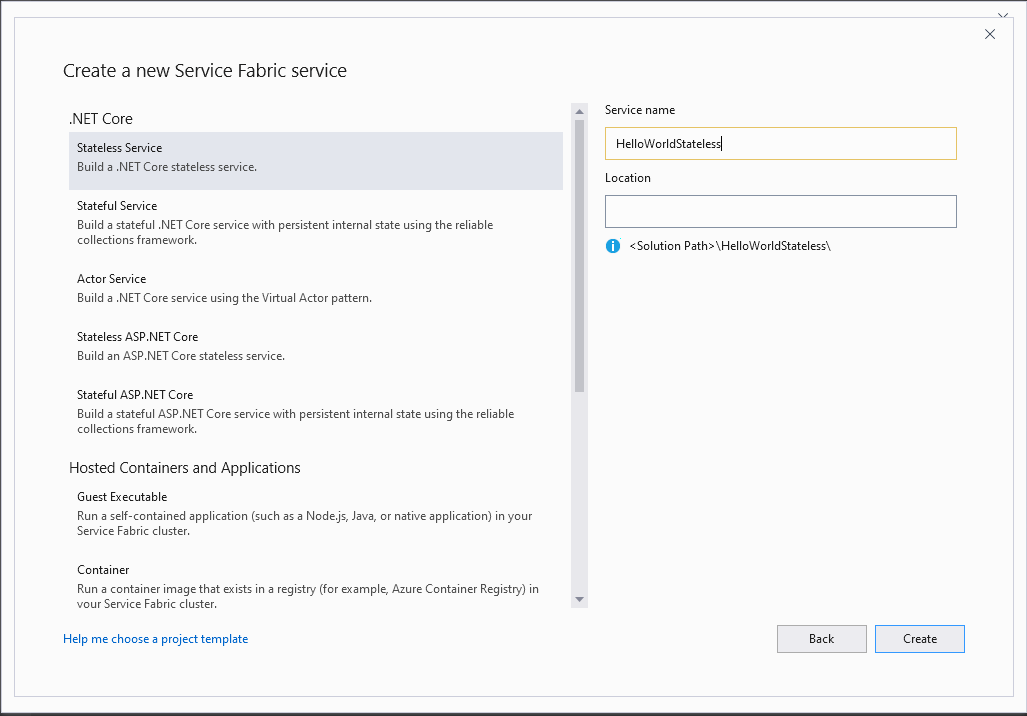Click inside the empty Location field
The width and height of the screenshot is (1027, 716).
[x=780, y=211]
